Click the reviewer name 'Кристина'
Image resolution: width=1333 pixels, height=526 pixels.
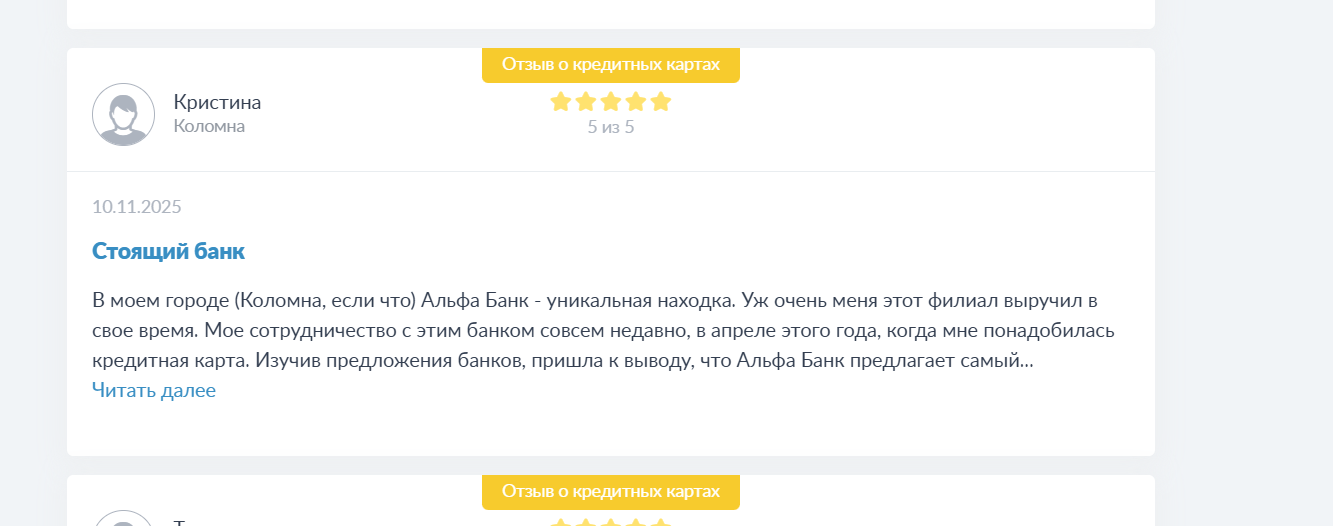[x=217, y=102]
